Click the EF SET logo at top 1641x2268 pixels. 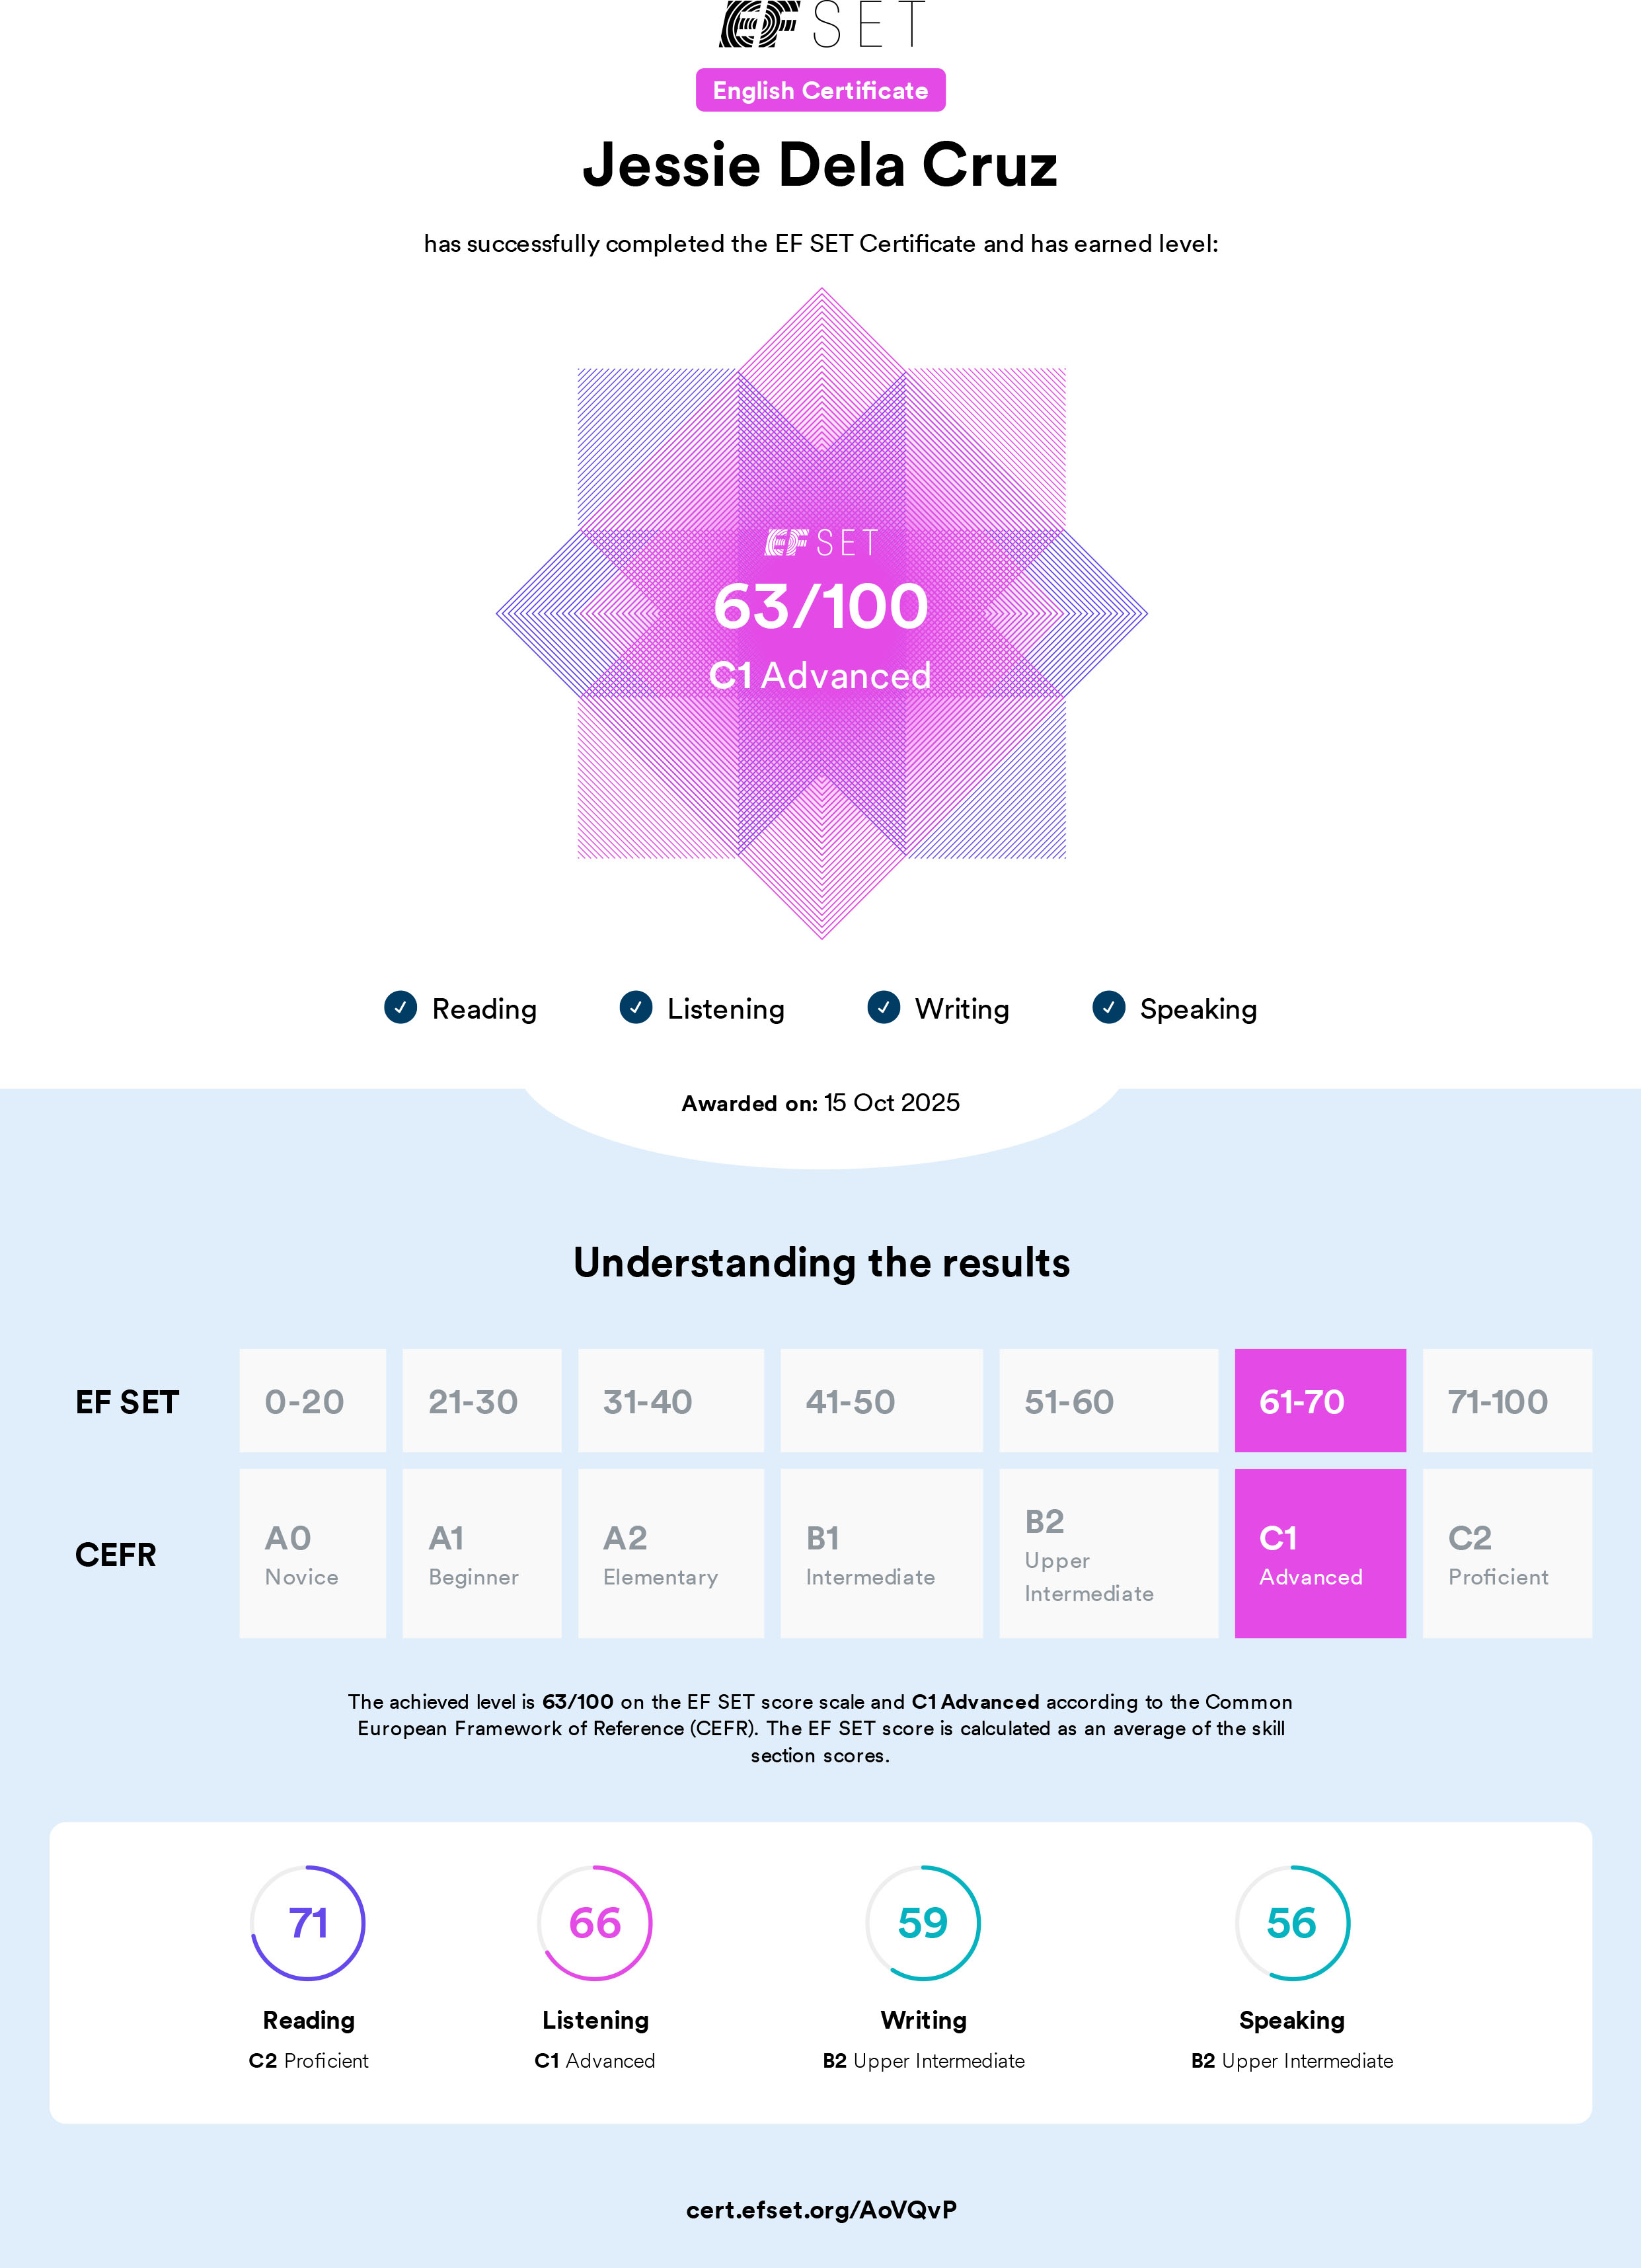tap(821, 24)
